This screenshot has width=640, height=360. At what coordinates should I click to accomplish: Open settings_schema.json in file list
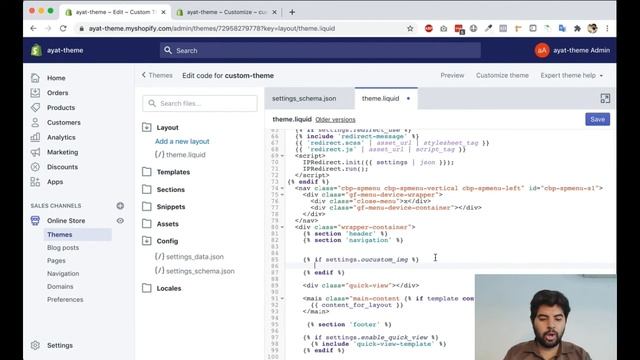click(194, 271)
